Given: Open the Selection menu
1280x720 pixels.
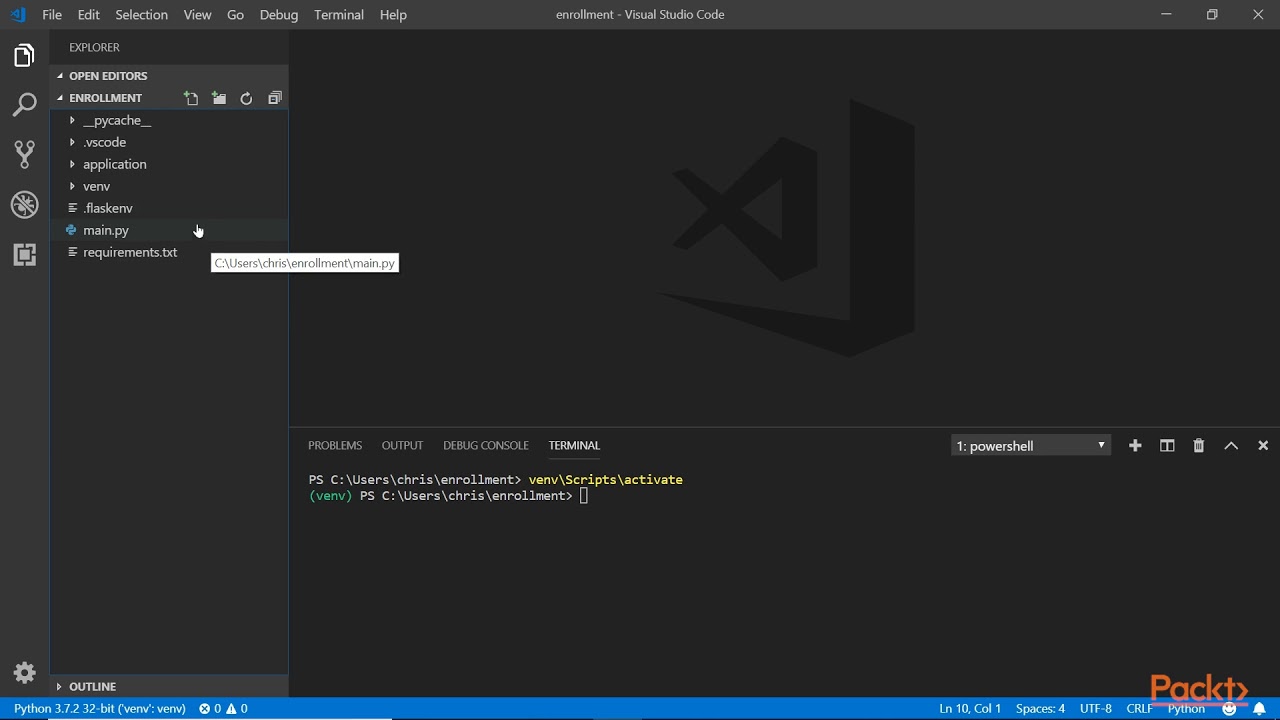Looking at the screenshot, I should pos(141,15).
